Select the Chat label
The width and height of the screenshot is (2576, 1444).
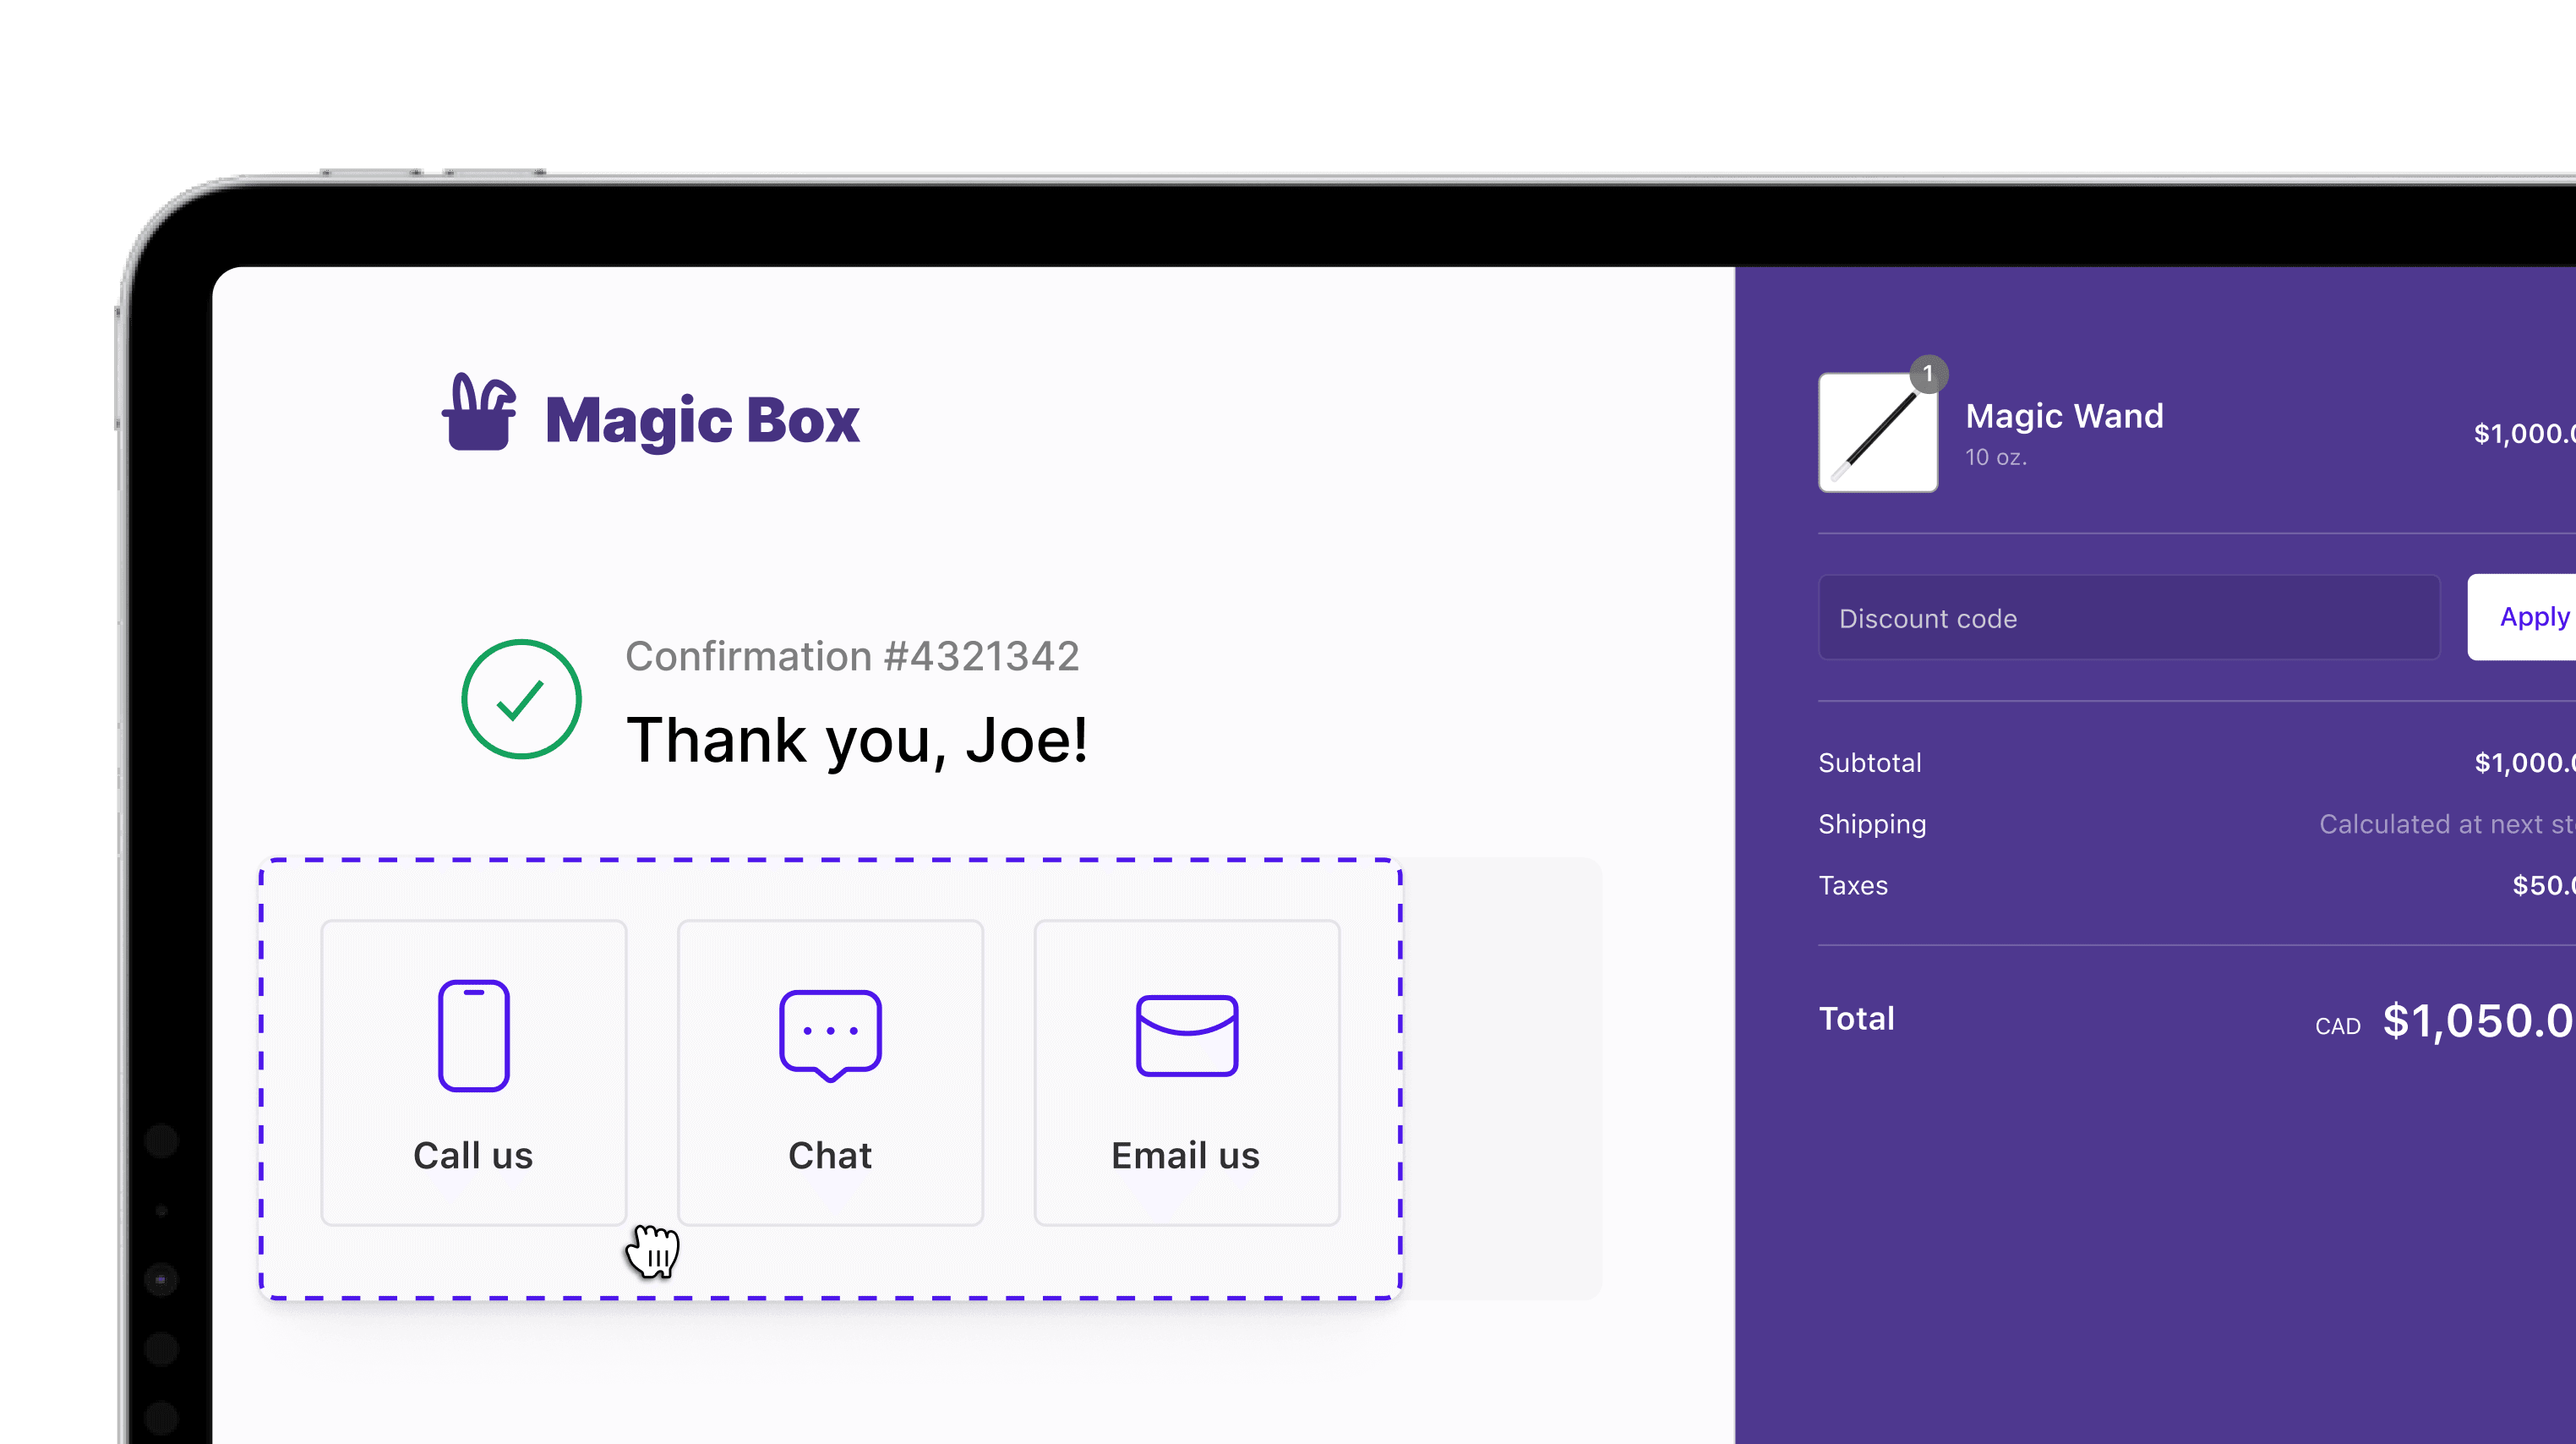point(830,1155)
